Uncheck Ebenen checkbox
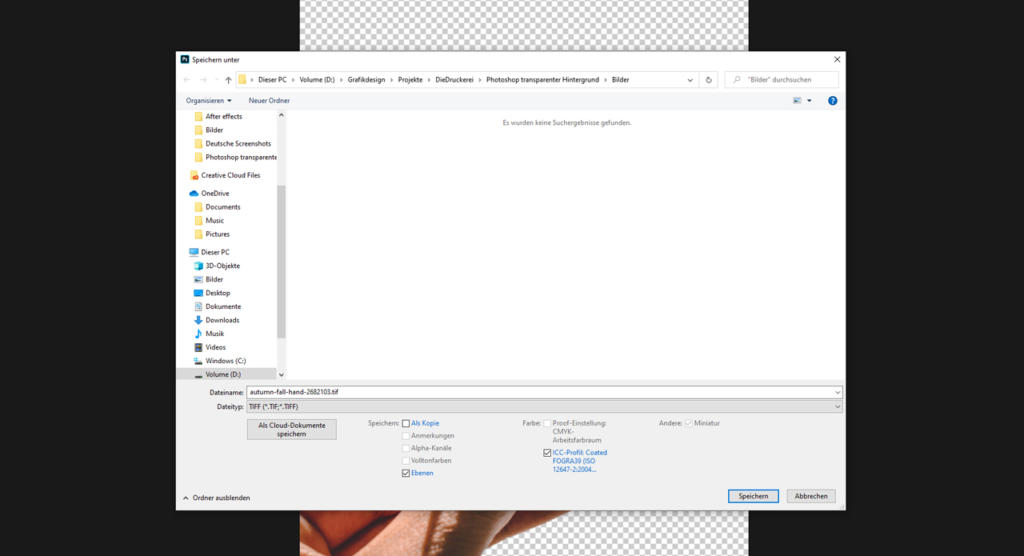This screenshot has width=1024, height=556. click(406, 473)
